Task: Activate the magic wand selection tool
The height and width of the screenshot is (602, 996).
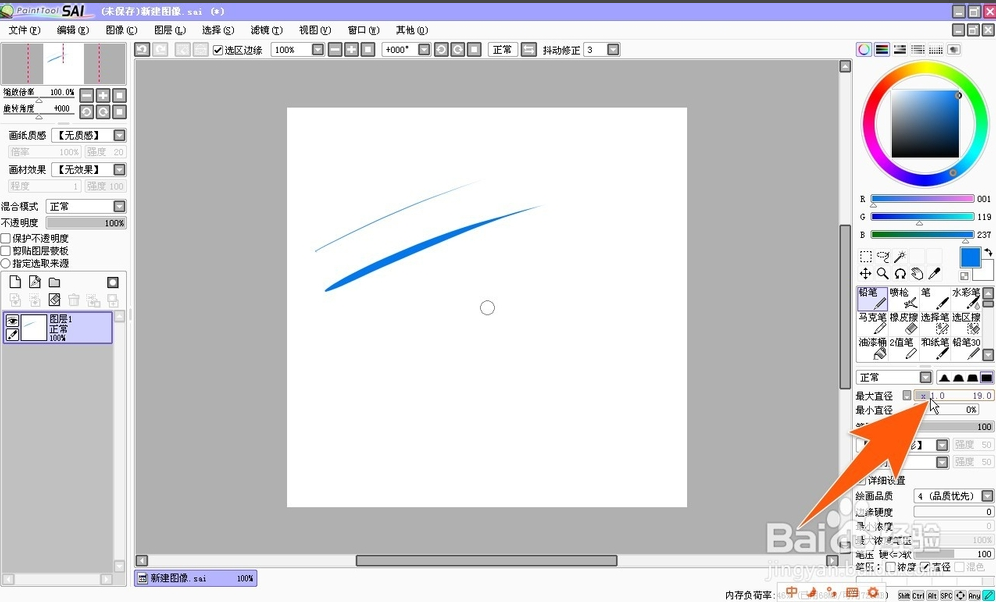Action: [900, 257]
